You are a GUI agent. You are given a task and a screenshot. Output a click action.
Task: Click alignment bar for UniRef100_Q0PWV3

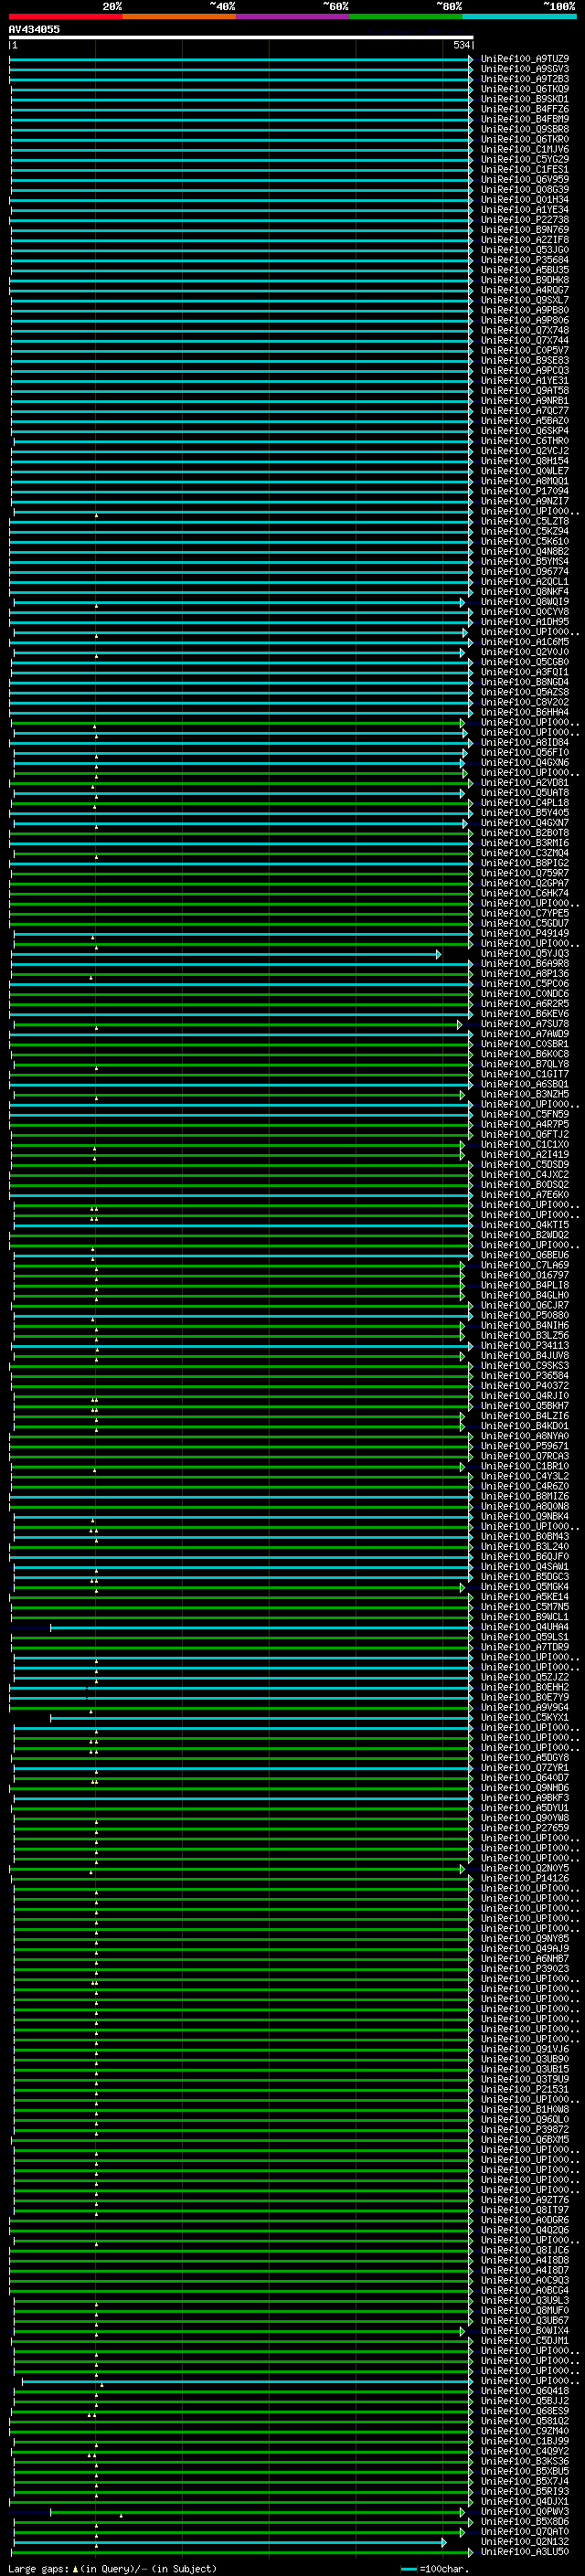pos(258,2511)
